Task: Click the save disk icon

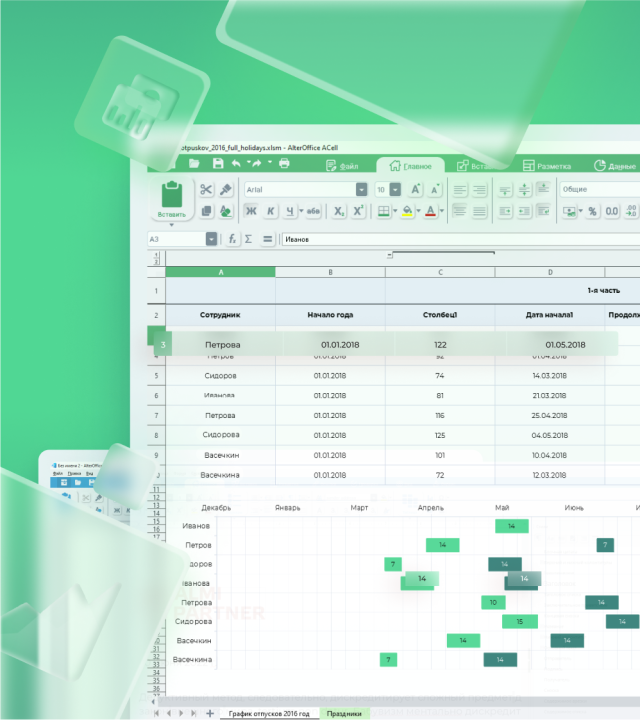Action: coord(217,163)
